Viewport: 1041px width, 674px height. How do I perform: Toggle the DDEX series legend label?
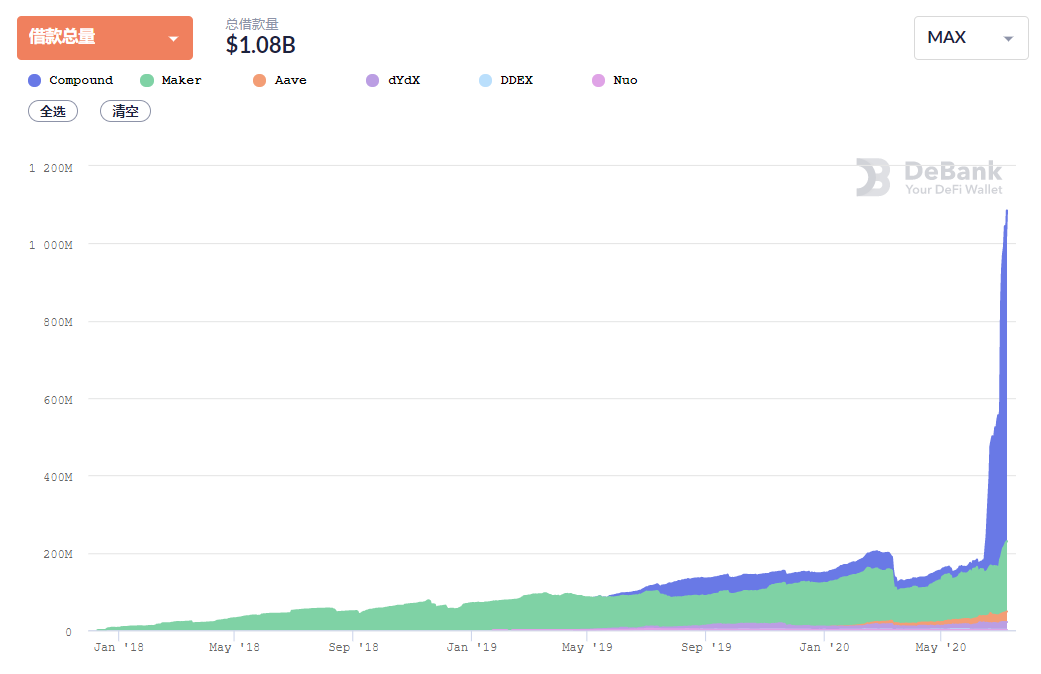pyautogui.click(x=517, y=80)
